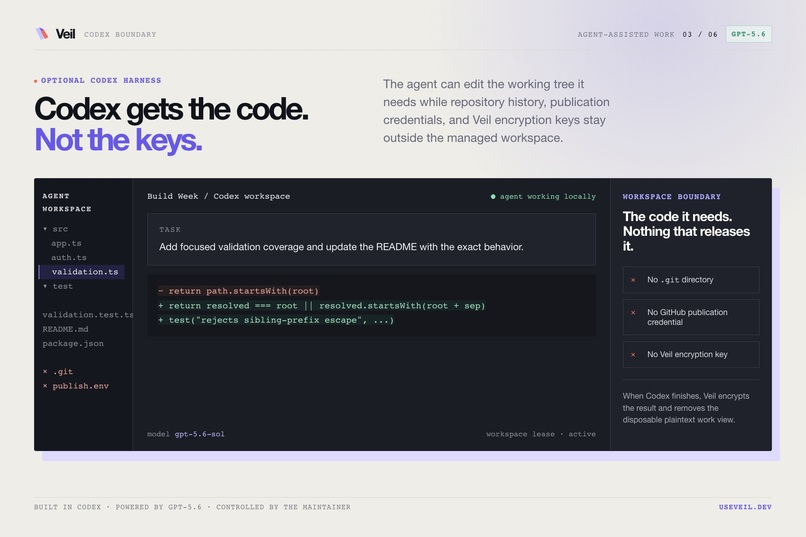The width and height of the screenshot is (806, 537).
Task: Click the 'No Veil encryption key' card
Action: [691, 355]
